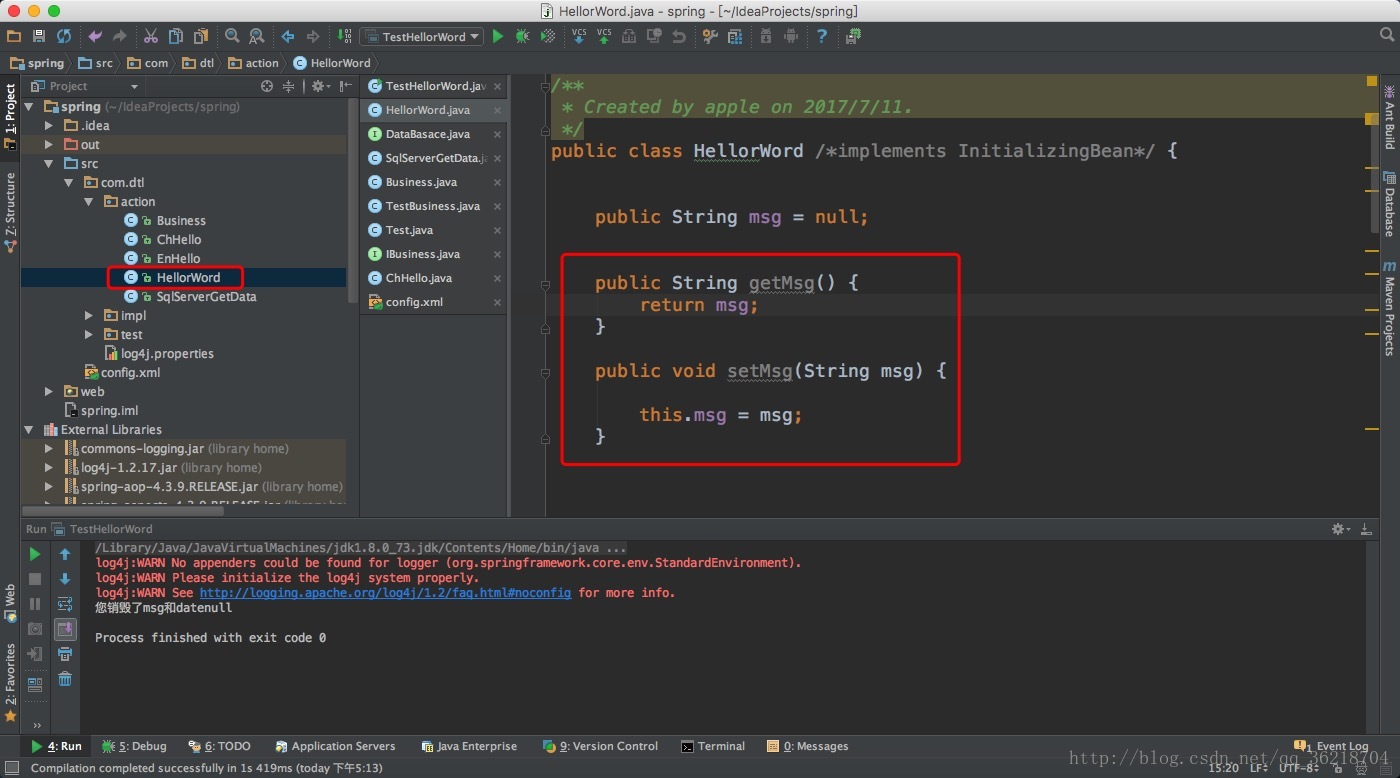Screen dimensions: 1400x778
Task: Click the src breadcrumb in navigation bar
Action: pos(96,63)
